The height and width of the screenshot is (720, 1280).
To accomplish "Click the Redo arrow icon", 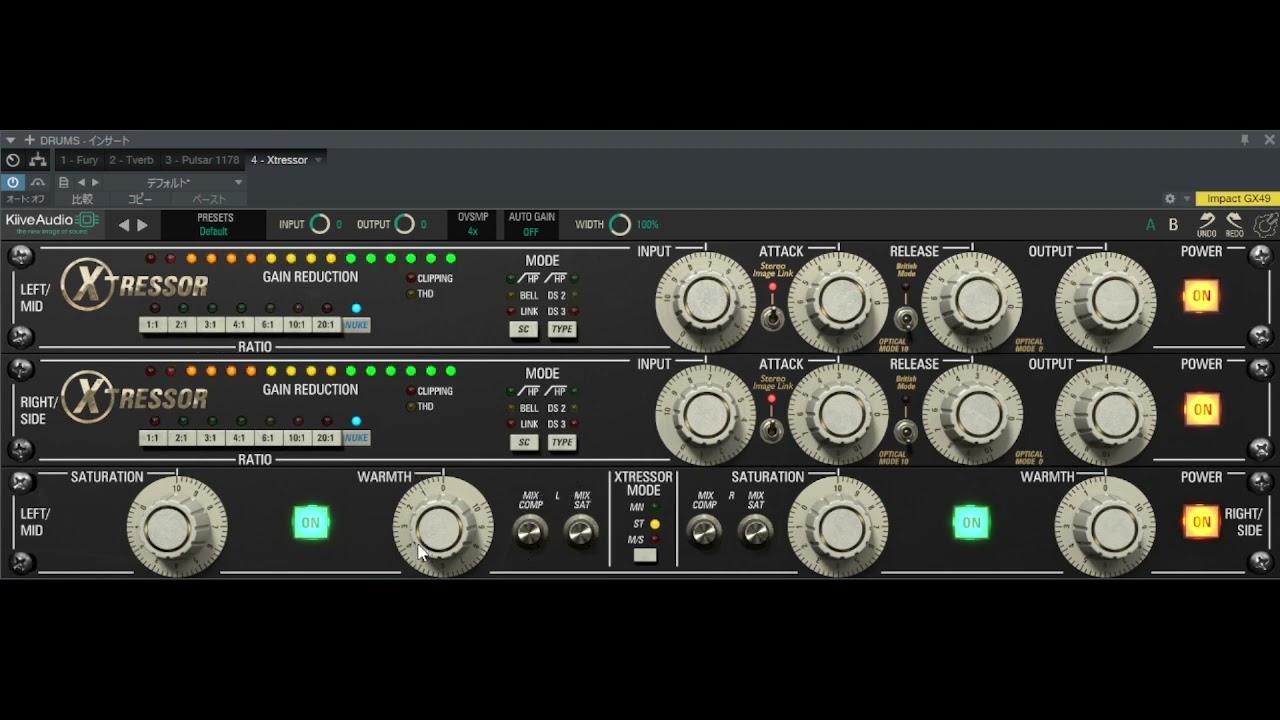I will point(1235,224).
